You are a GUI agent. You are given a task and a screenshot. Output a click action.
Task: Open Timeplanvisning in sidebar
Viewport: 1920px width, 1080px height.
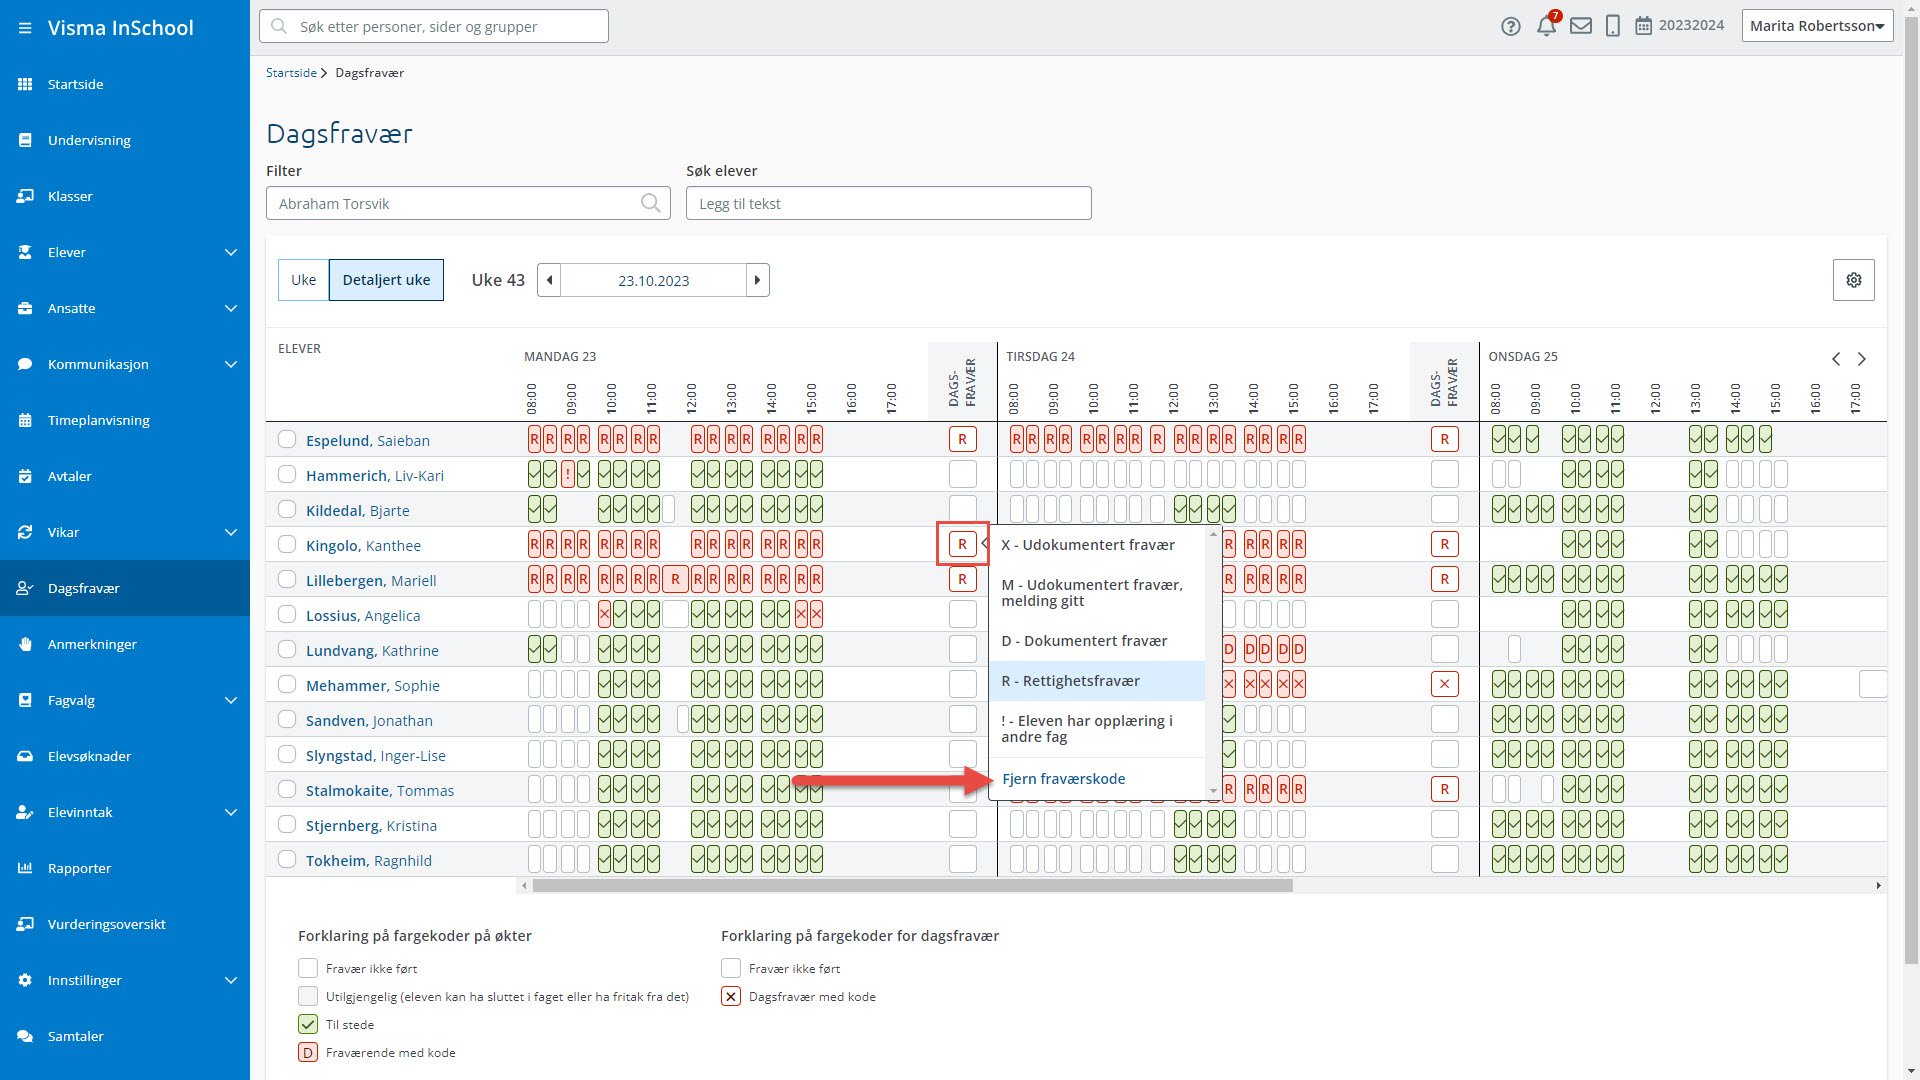pyautogui.click(x=125, y=420)
